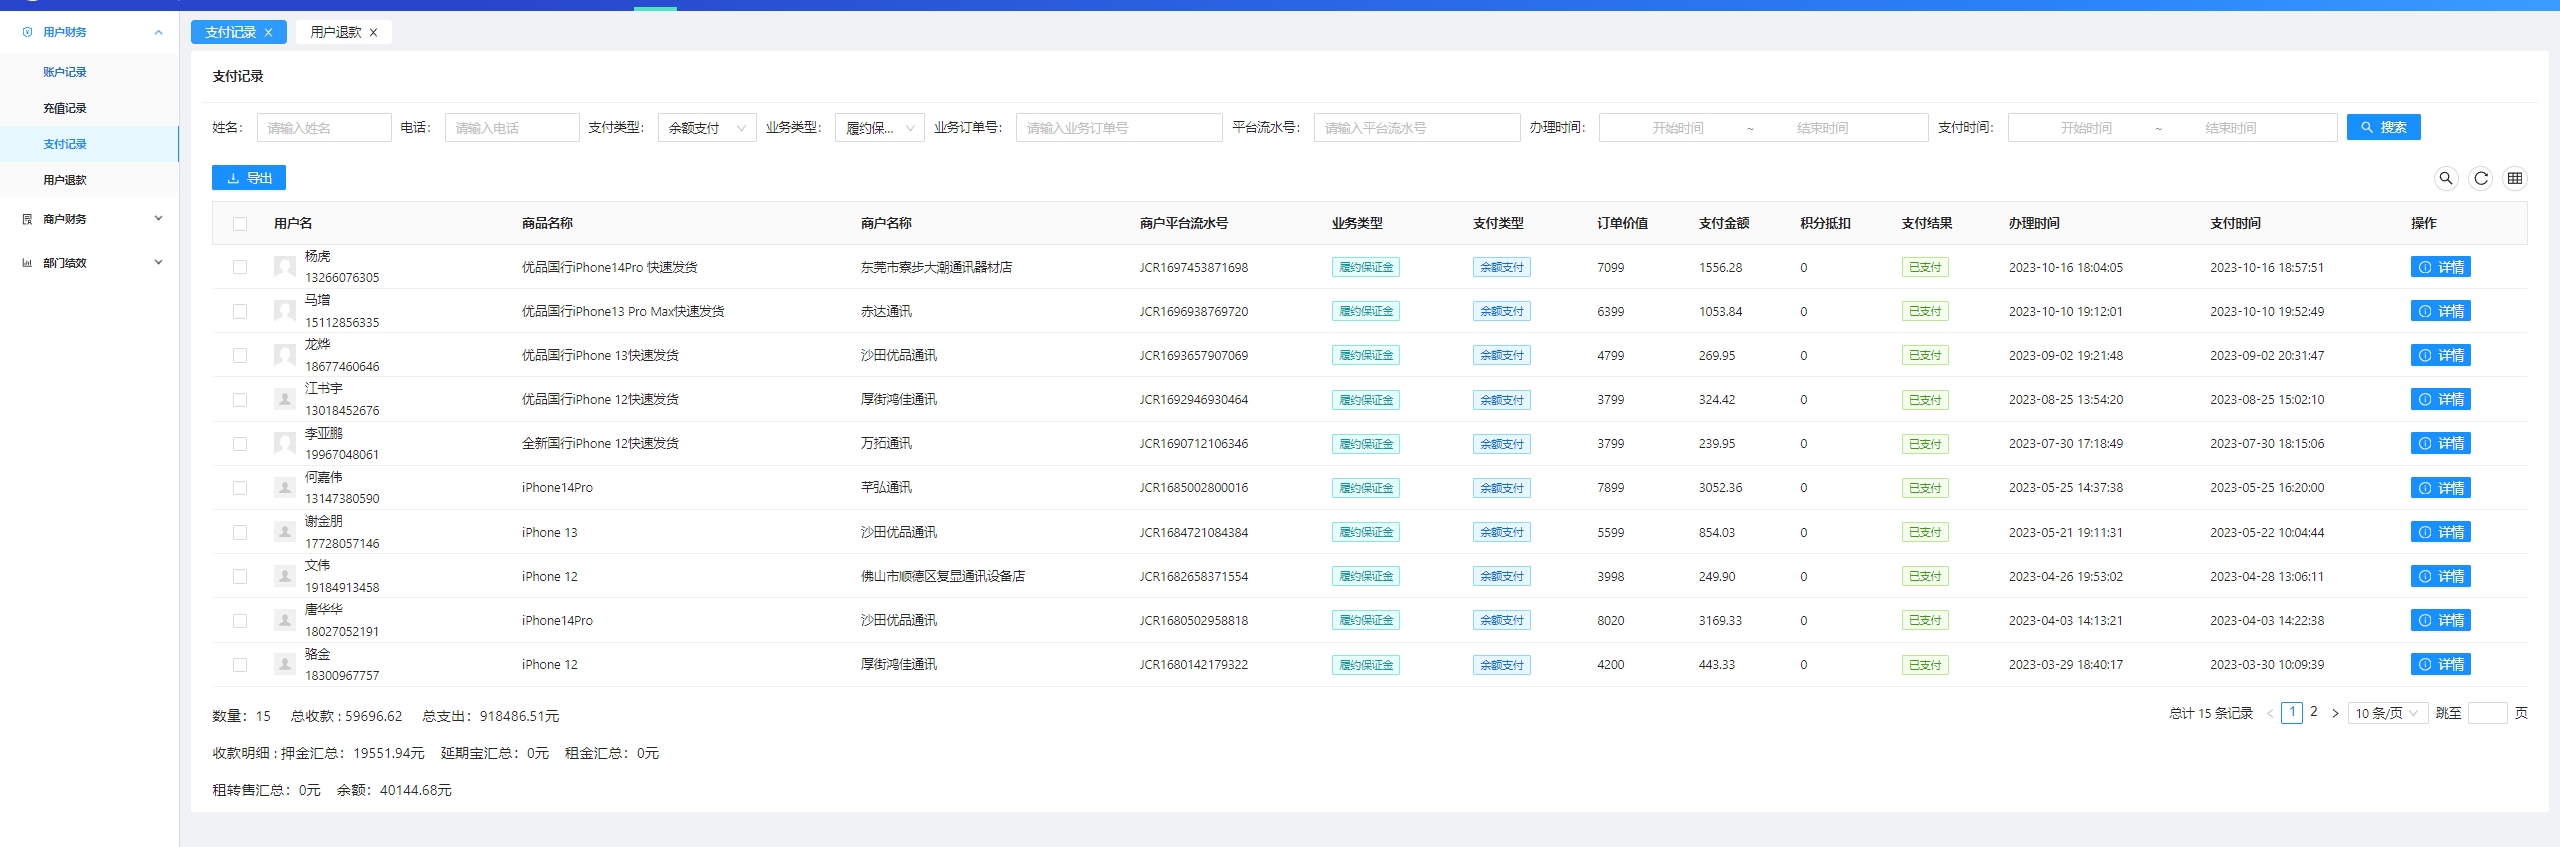Click 履约保证金 tag in 江书宇 row
The image size is (2560, 847).
coord(1366,400)
